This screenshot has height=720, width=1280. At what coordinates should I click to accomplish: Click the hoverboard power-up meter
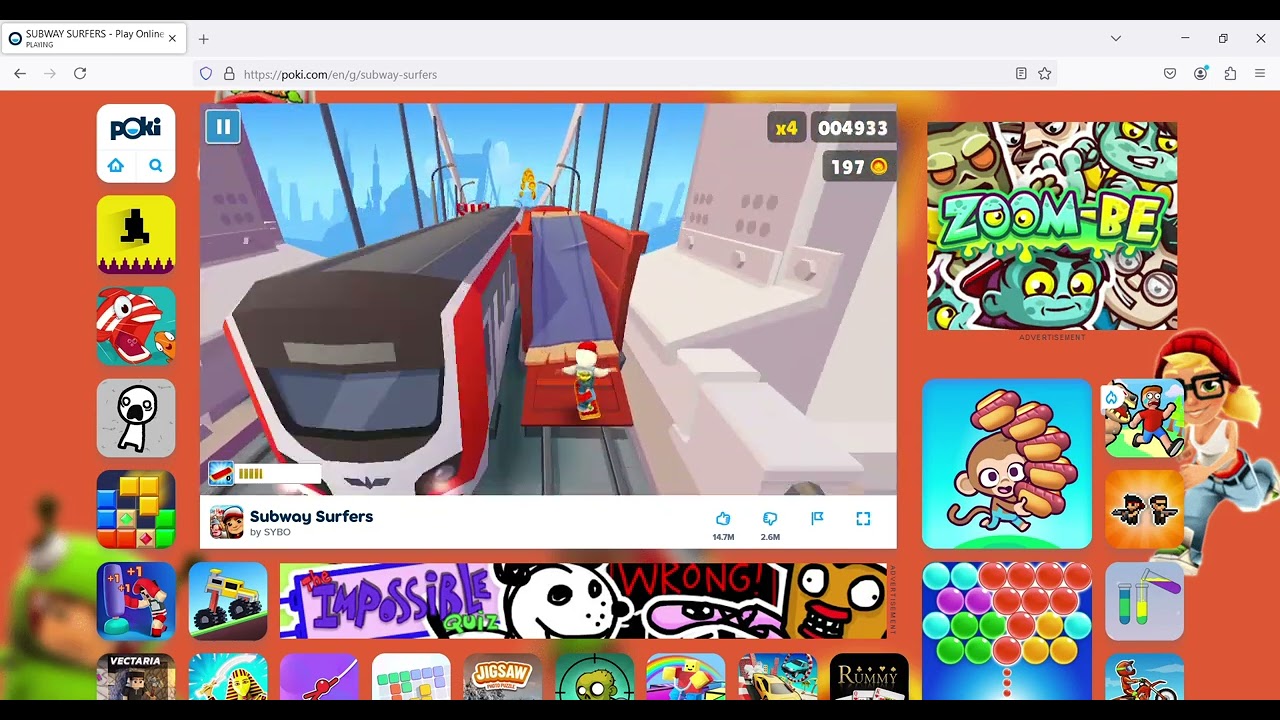click(264, 473)
